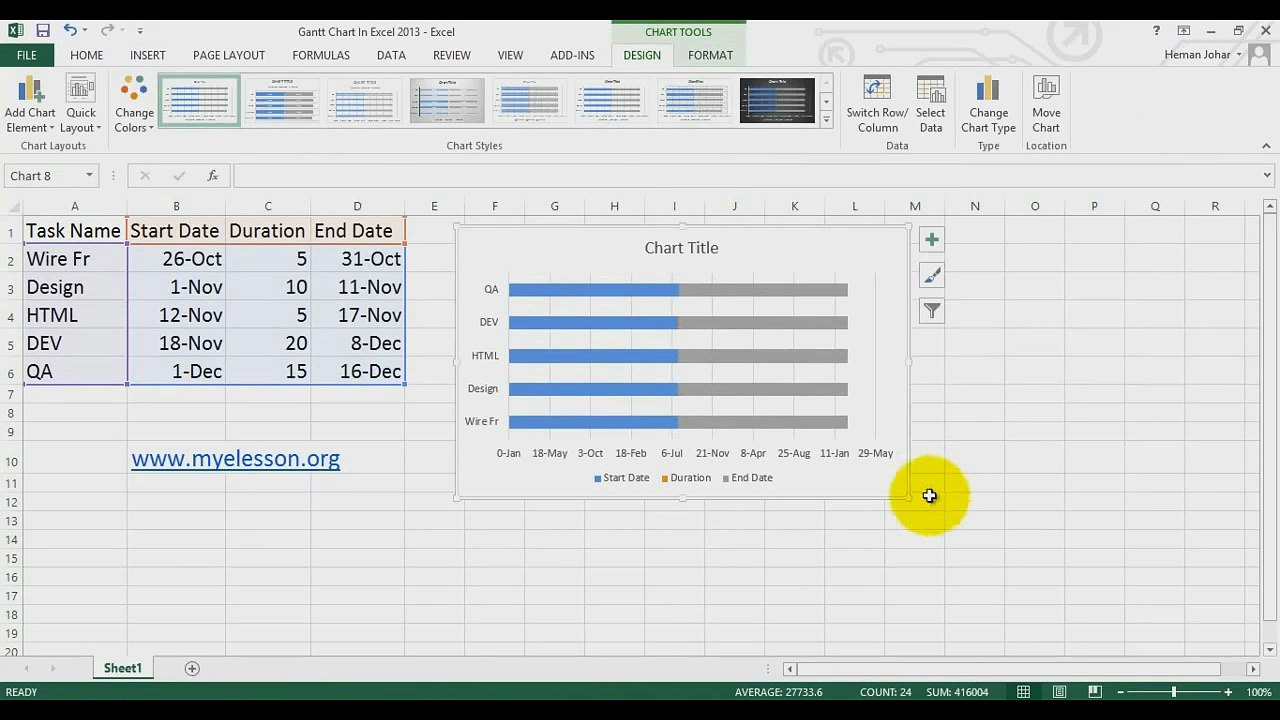Switch to Page Layout view in status bar
Image resolution: width=1280 pixels, height=720 pixels.
pyautogui.click(x=1059, y=692)
